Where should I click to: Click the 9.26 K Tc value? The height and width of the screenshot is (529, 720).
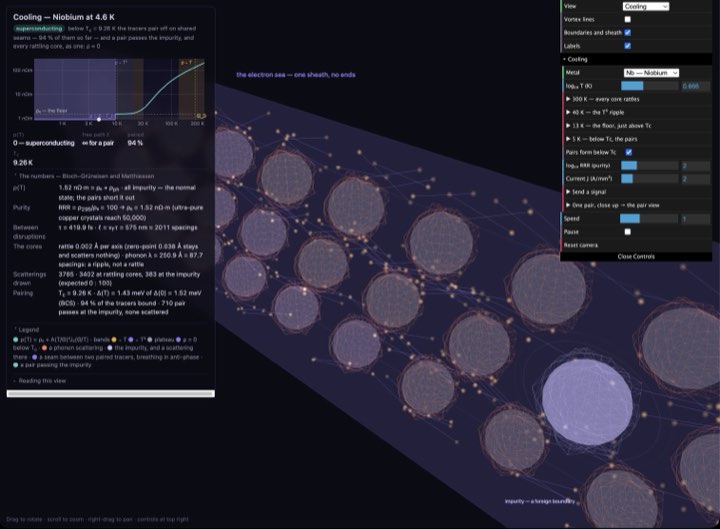click(23, 163)
